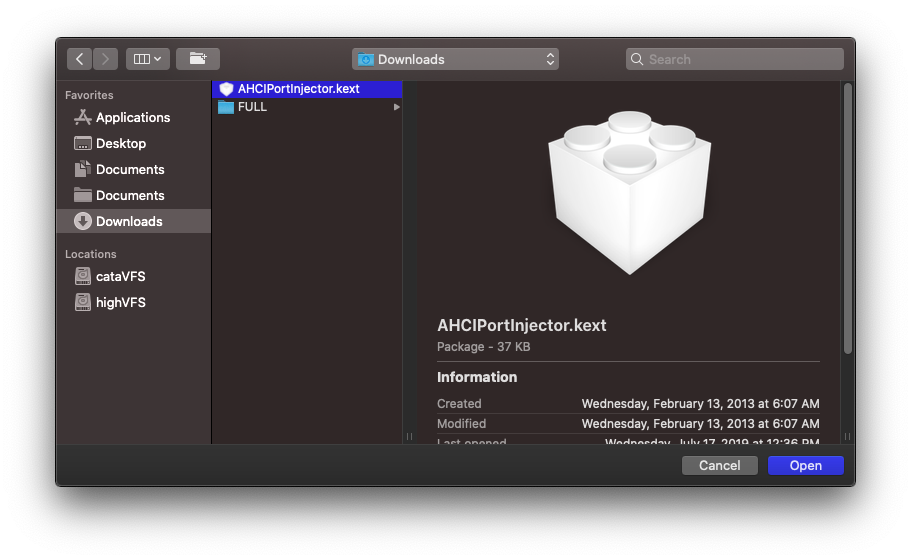Click the AHCIPortInjector.kext preview title
The image size is (911, 560).
[522, 325]
